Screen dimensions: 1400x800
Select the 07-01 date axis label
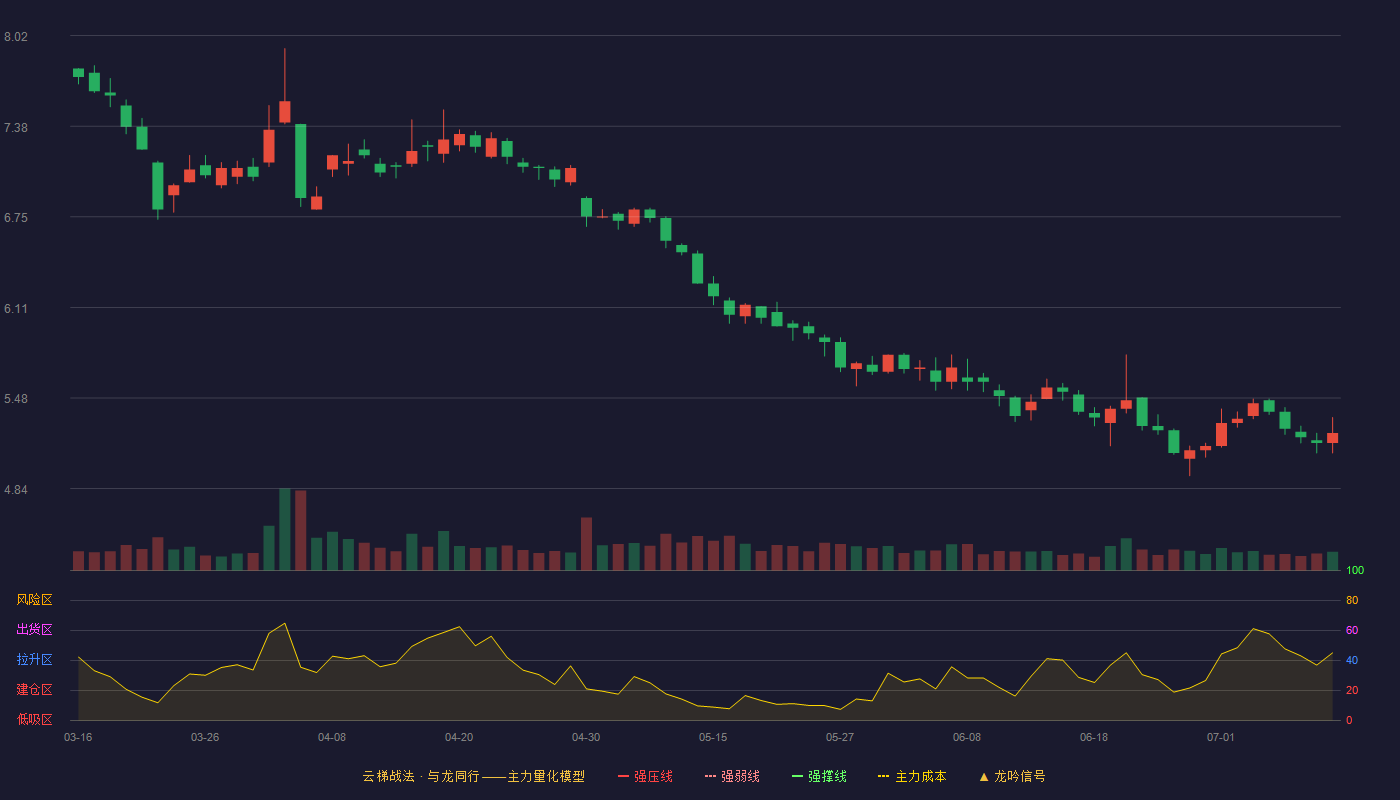1221,737
